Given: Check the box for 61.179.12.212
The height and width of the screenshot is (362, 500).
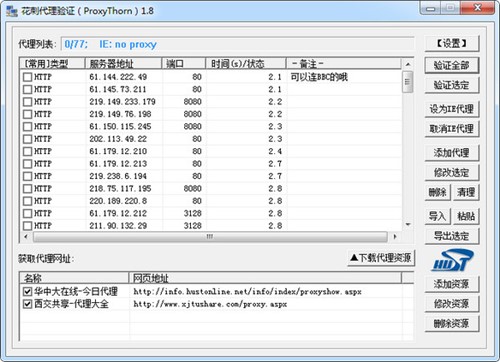Looking at the screenshot, I should pos(27,213).
